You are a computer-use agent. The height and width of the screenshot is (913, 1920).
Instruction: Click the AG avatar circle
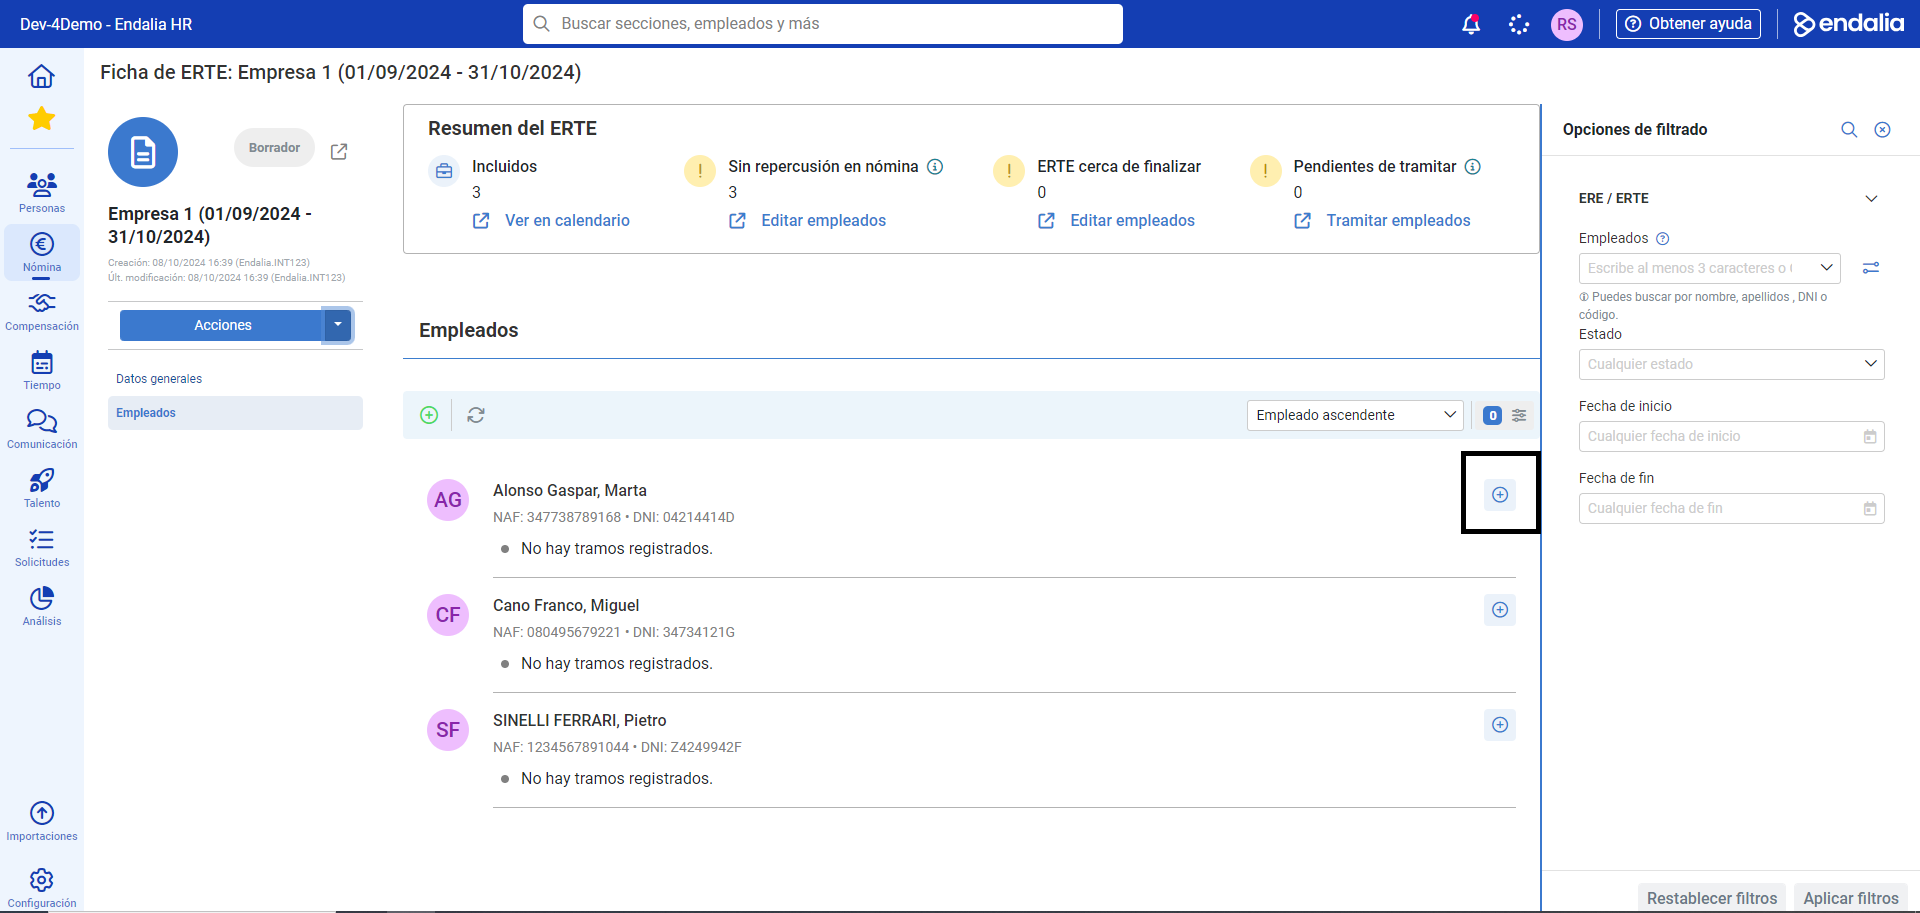[x=448, y=500]
